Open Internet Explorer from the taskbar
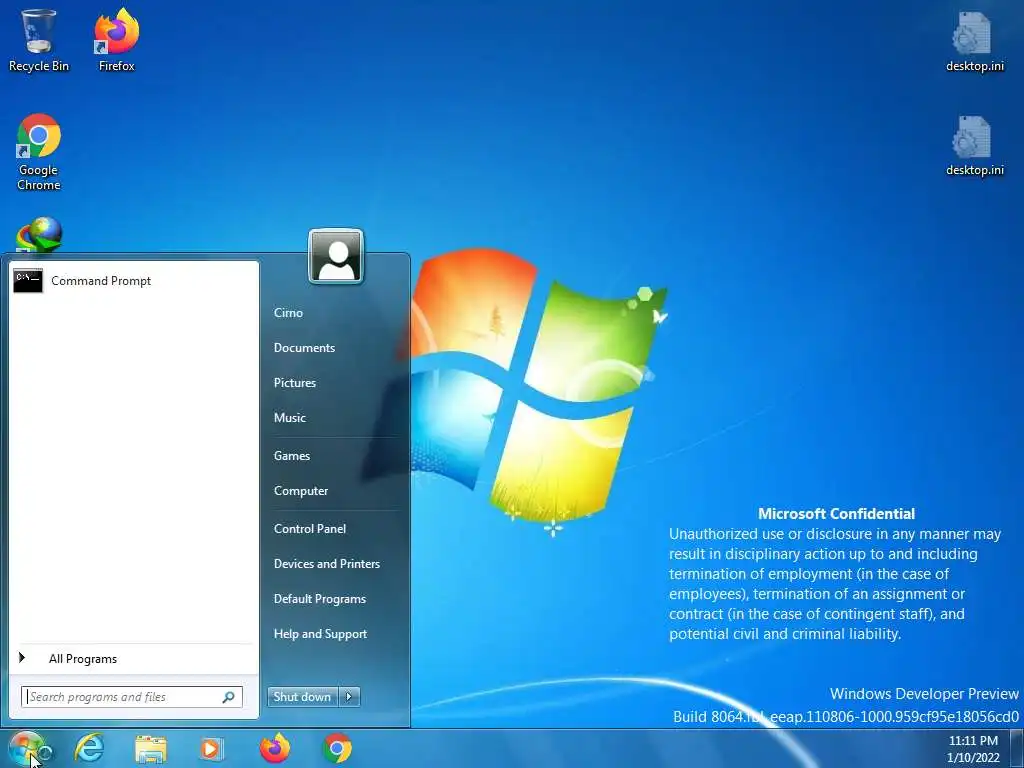 coord(89,748)
